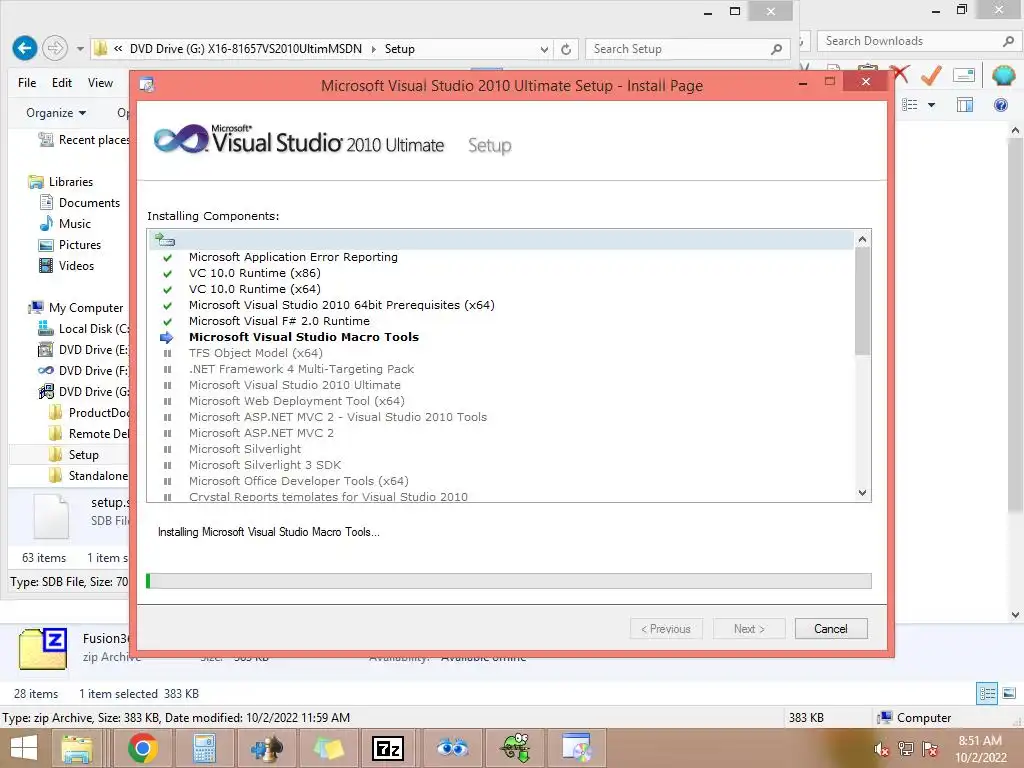
Task: Click the Setup breadcrumb segment
Action: tap(400, 49)
